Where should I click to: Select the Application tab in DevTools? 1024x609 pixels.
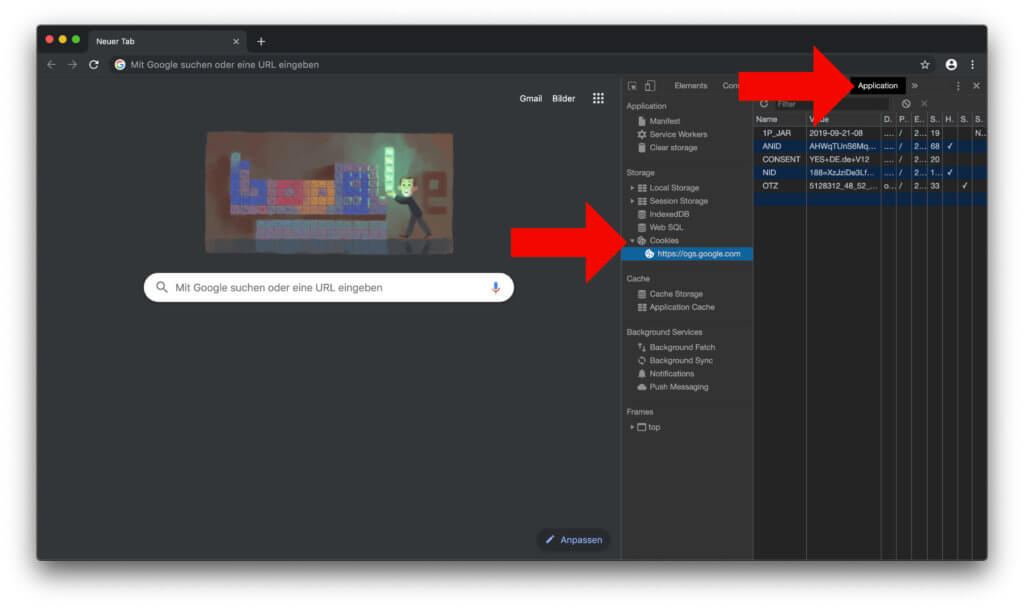[x=877, y=86]
